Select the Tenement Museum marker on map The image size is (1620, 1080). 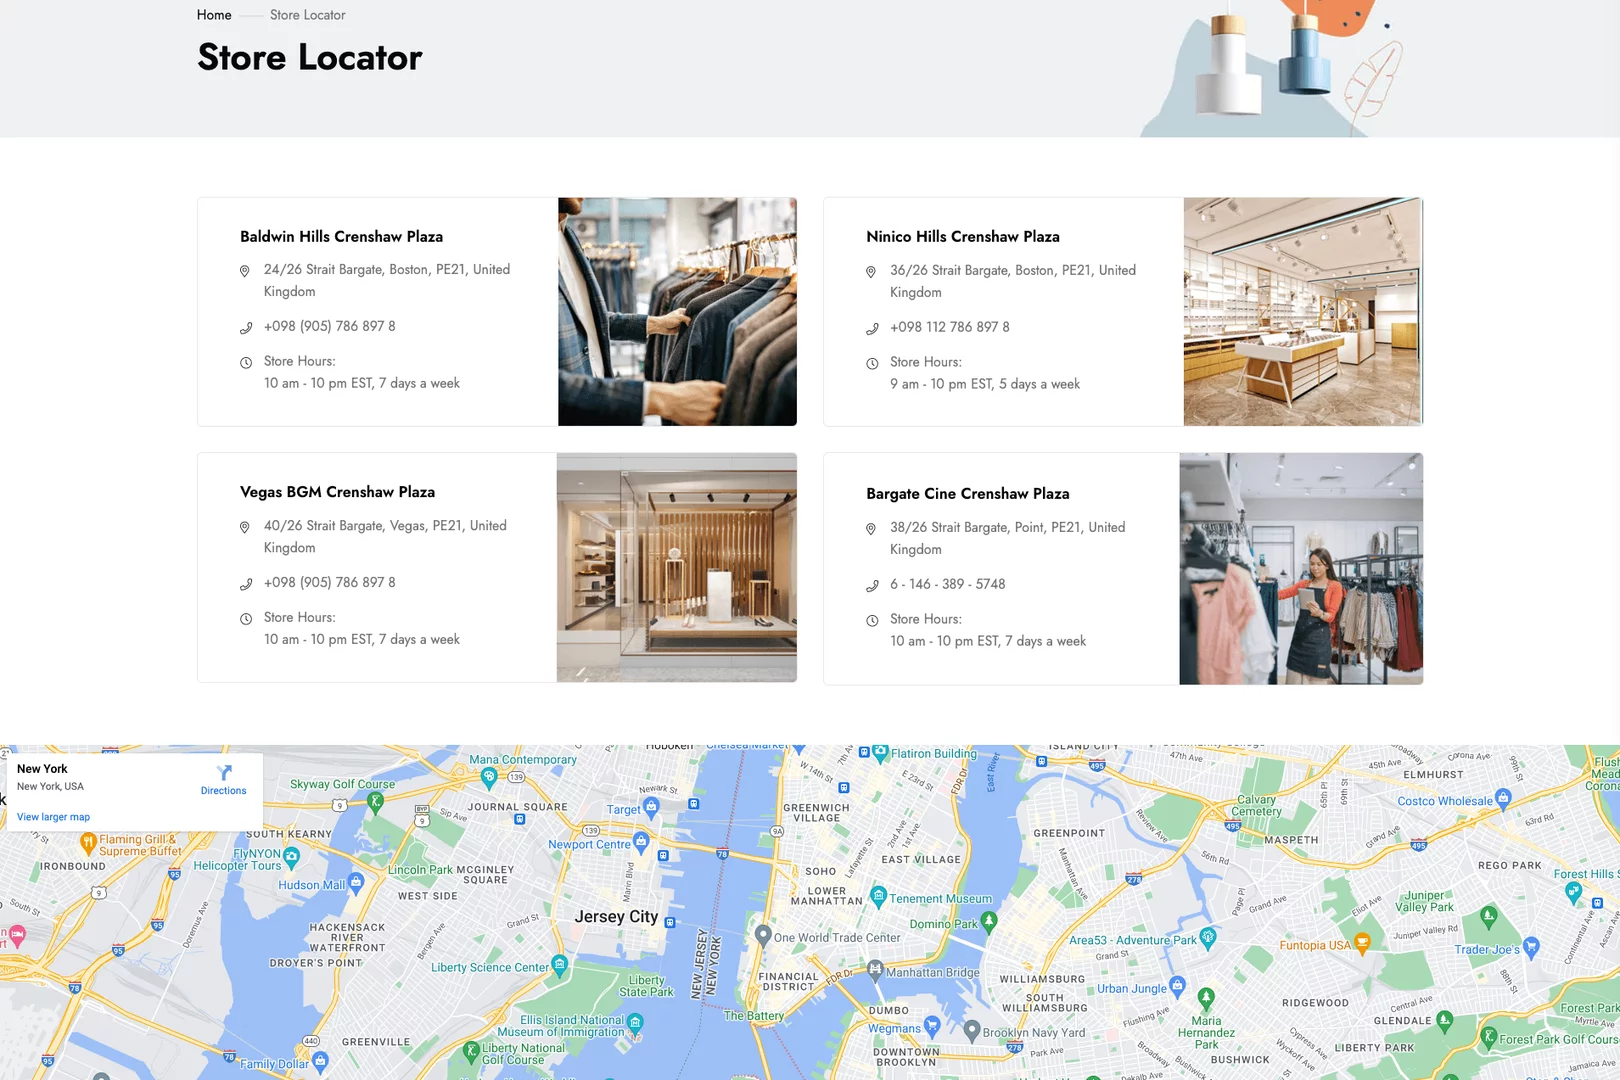coord(879,895)
